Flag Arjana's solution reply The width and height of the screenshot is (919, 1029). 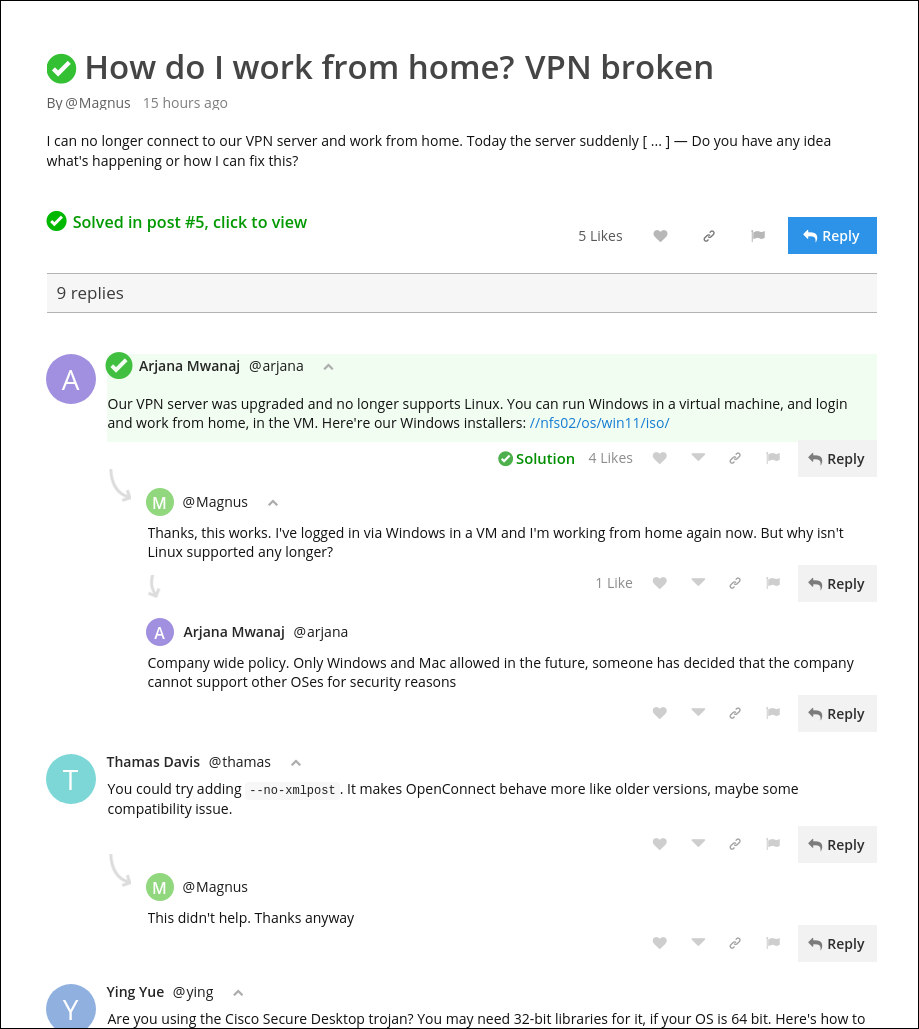coord(772,458)
